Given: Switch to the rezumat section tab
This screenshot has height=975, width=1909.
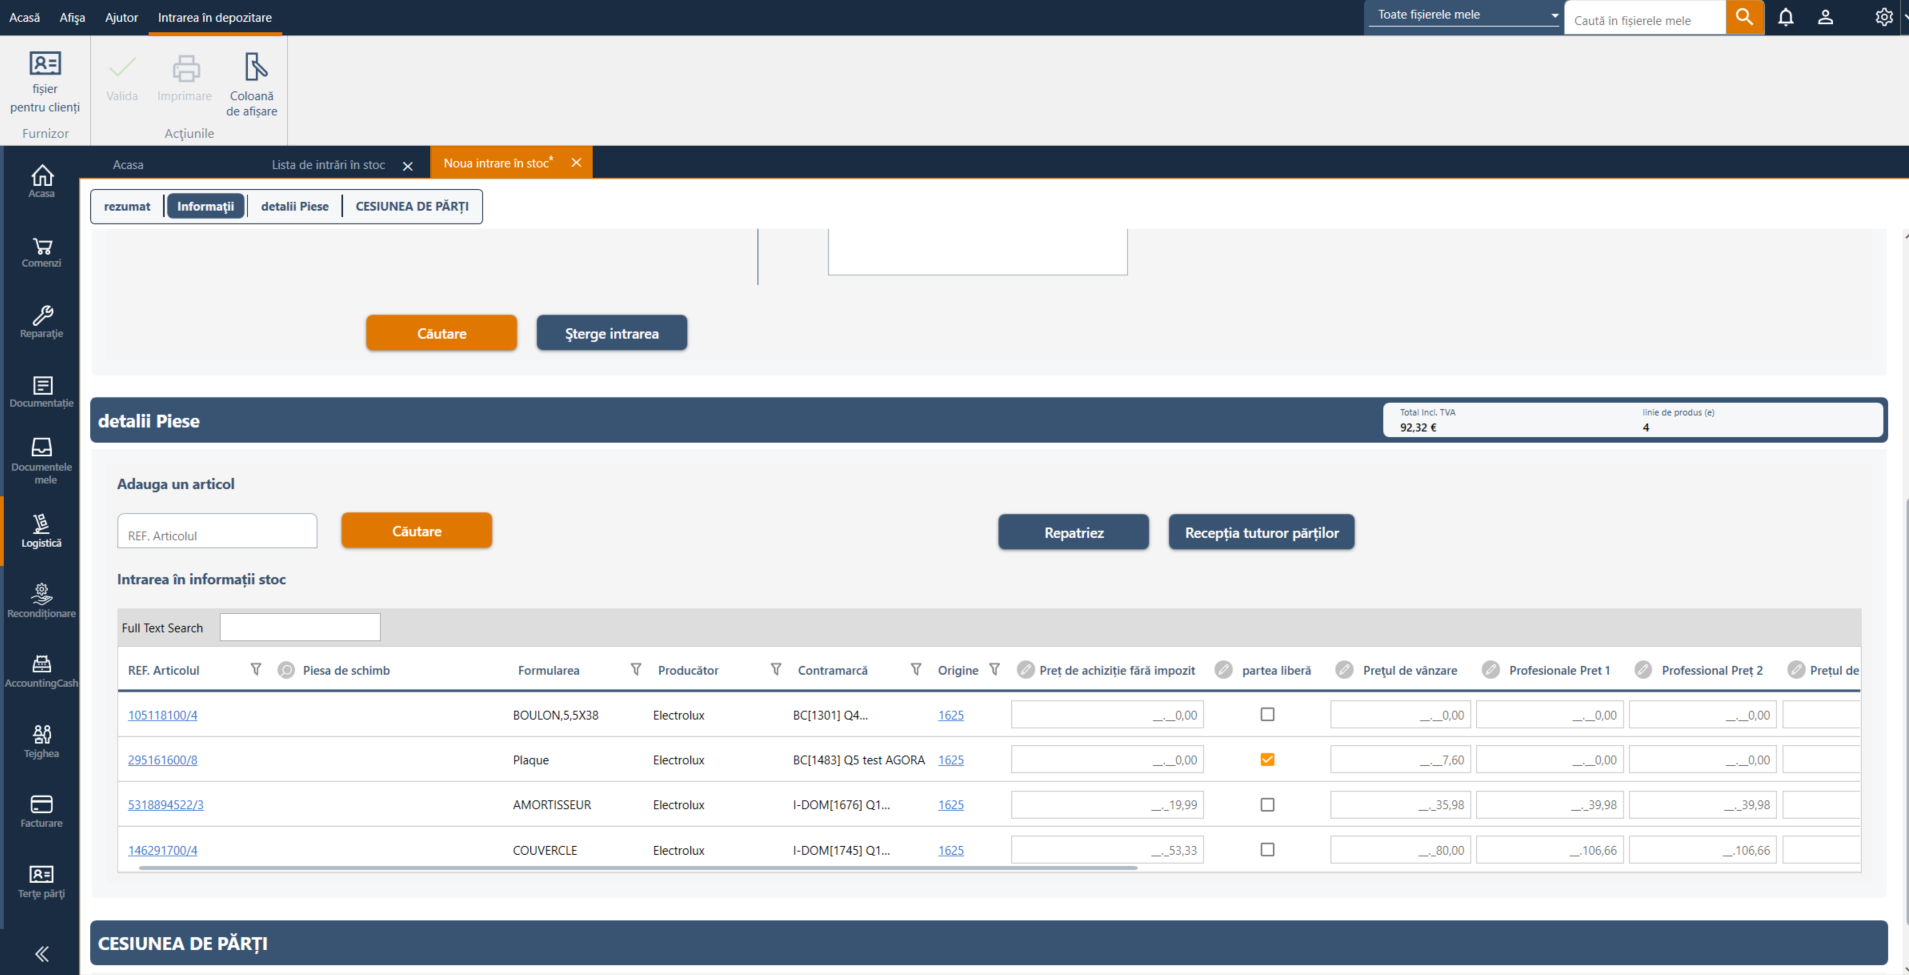Looking at the screenshot, I should click(127, 207).
